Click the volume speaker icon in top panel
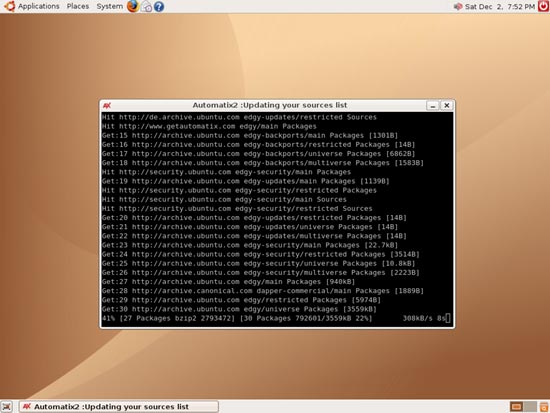The width and height of the screenshot is (550, 413). point(458,6)
